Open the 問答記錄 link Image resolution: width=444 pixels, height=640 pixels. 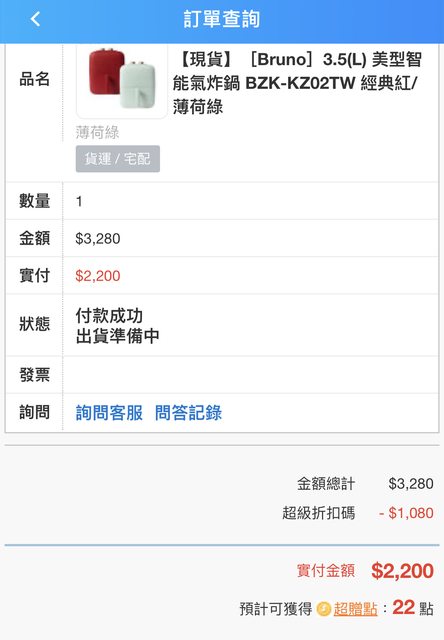(x=189, y=413)
